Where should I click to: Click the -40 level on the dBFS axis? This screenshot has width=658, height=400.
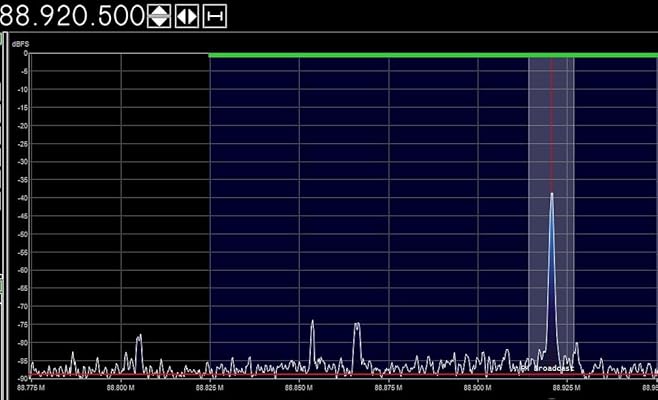(x=23, y=198)
